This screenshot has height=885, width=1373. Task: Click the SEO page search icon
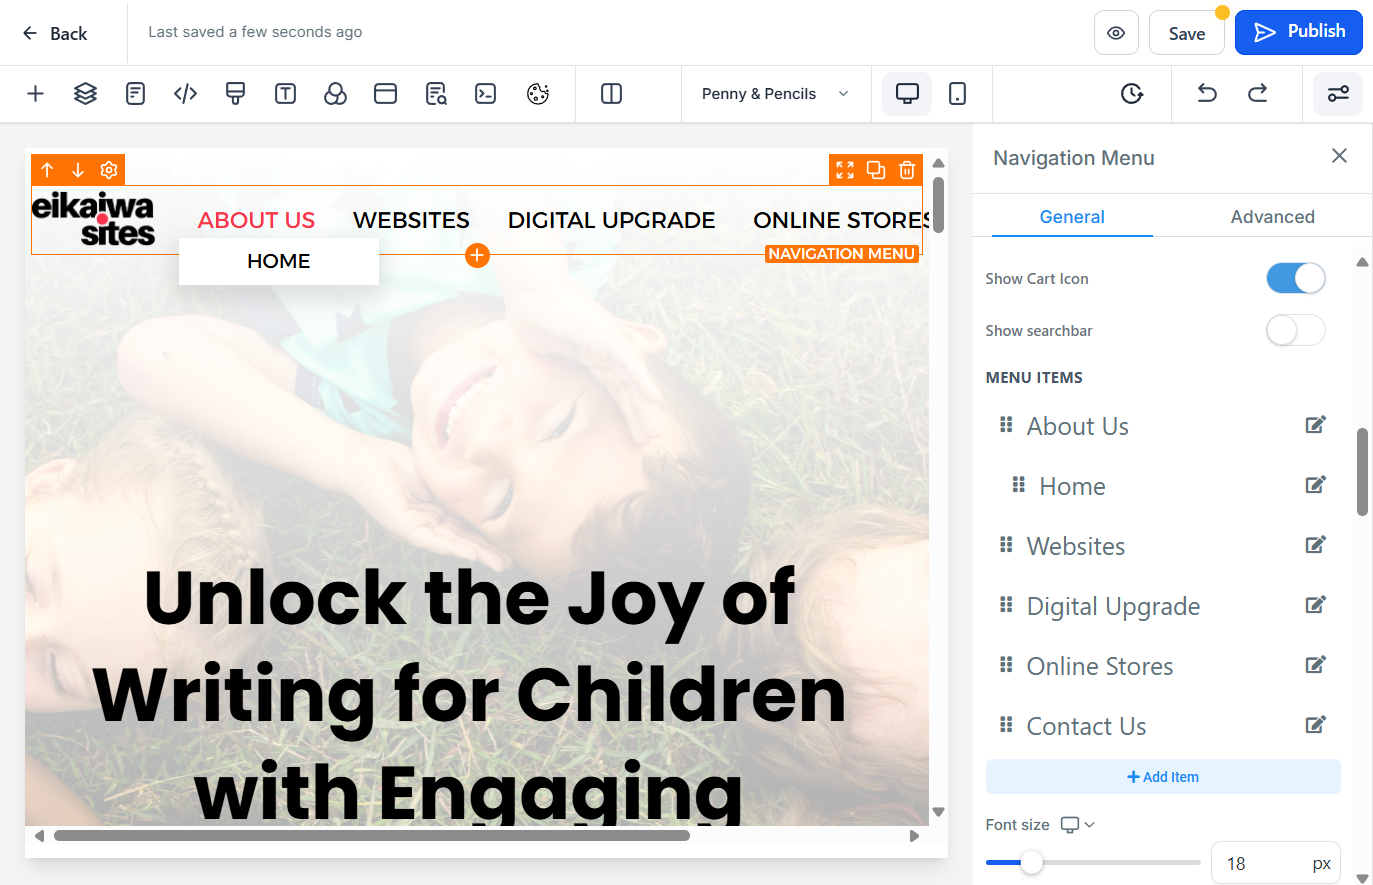[436, 94]
